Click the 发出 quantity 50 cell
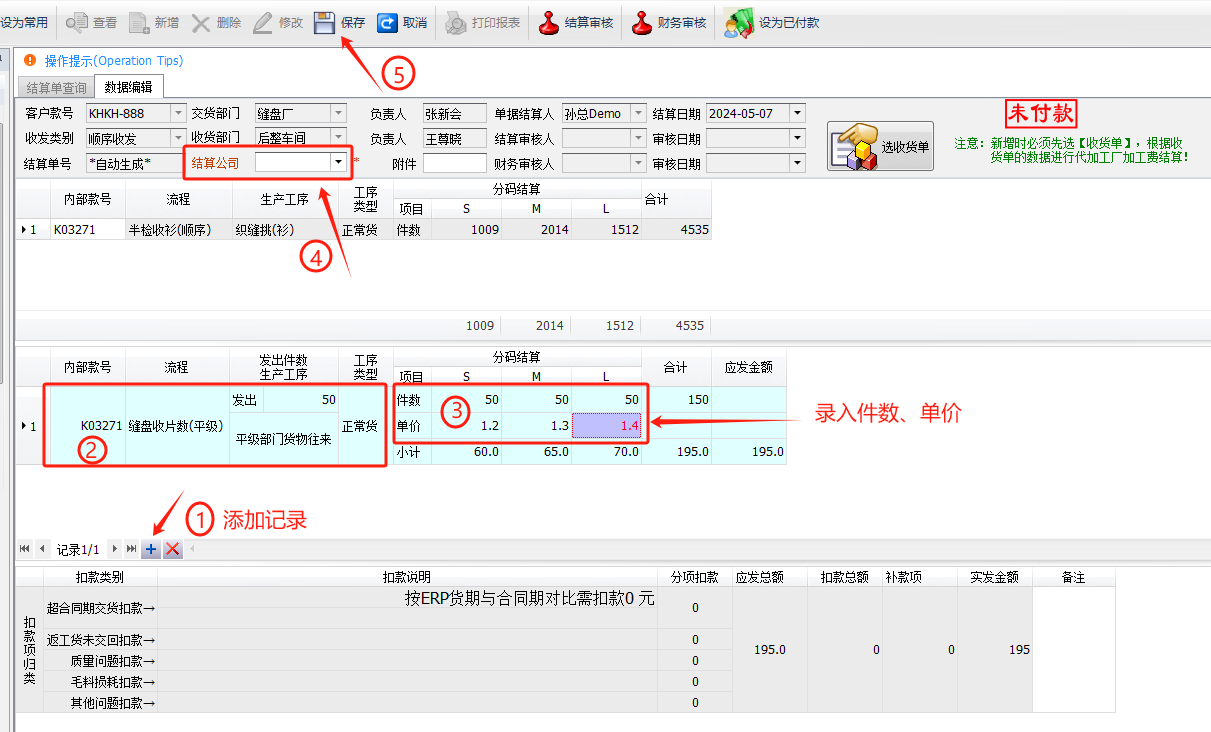Screen dimensions: 1211x732 tap(300, 400)
